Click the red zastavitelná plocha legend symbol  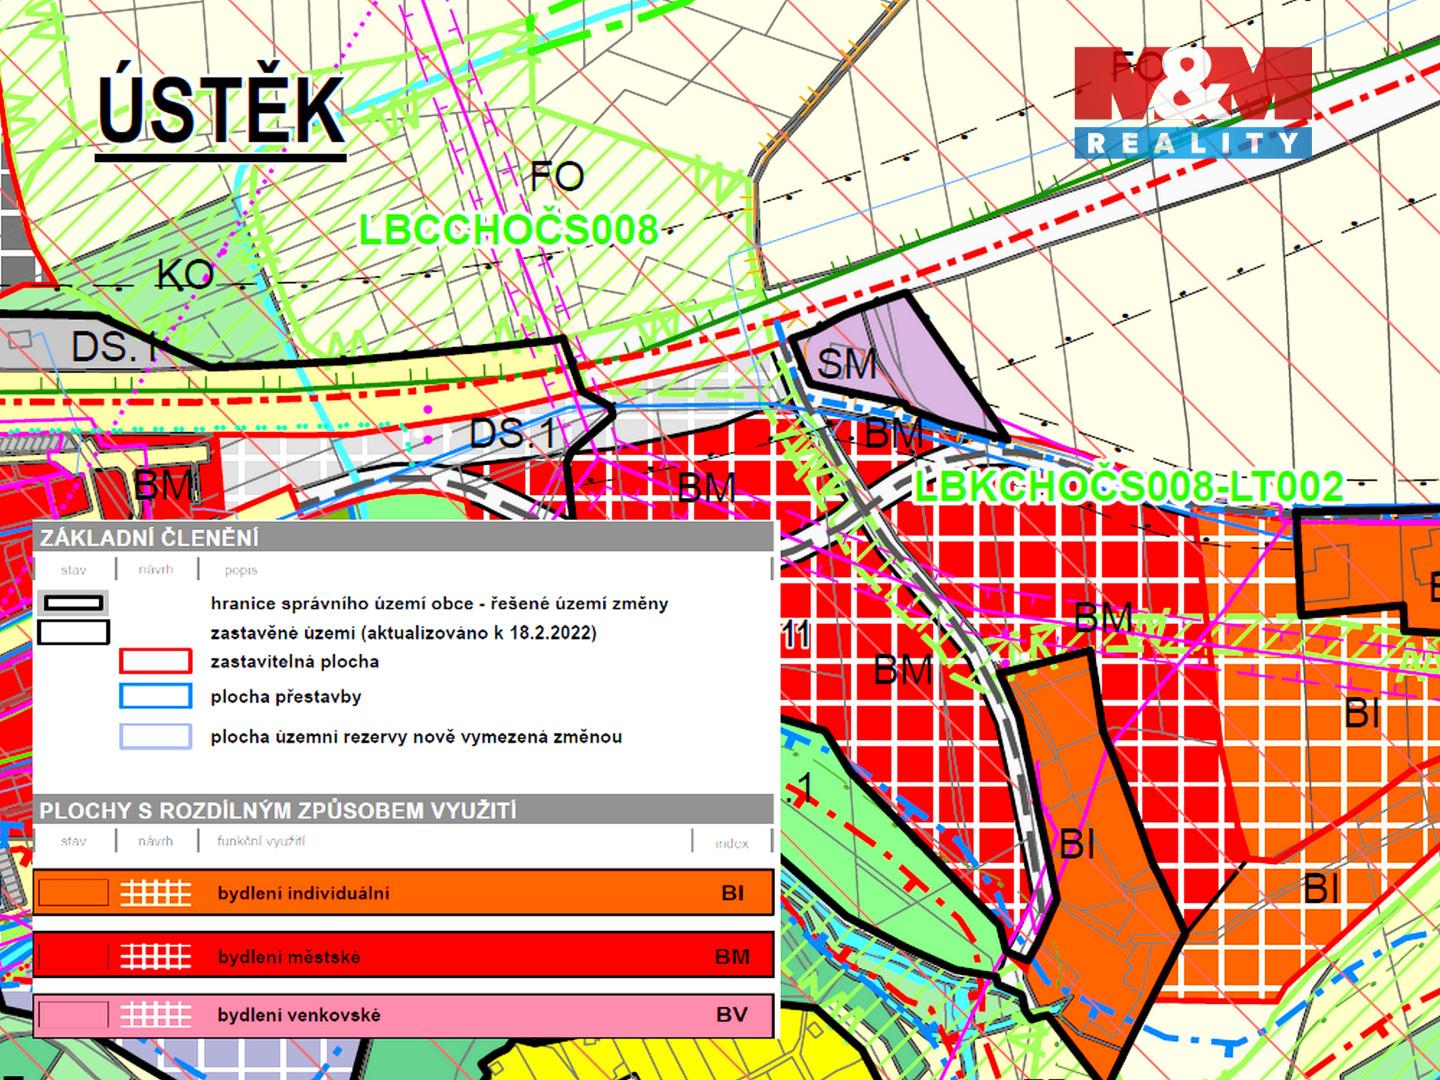[x=155, y=661]
